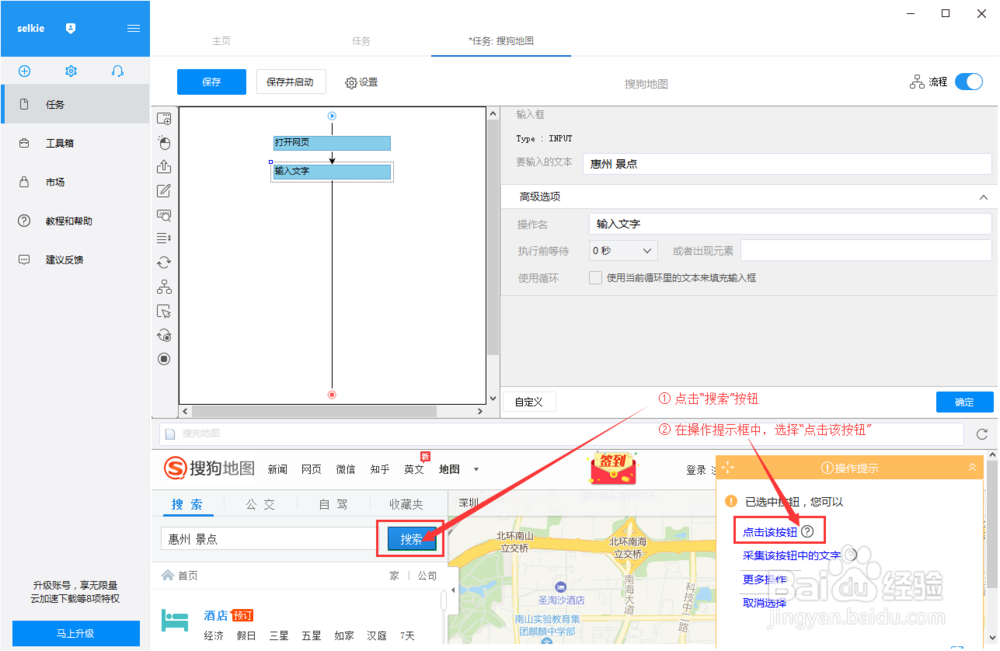Click the record circle icon at toolbar bottom
The image size is (1000, 651).
(164, 358)
